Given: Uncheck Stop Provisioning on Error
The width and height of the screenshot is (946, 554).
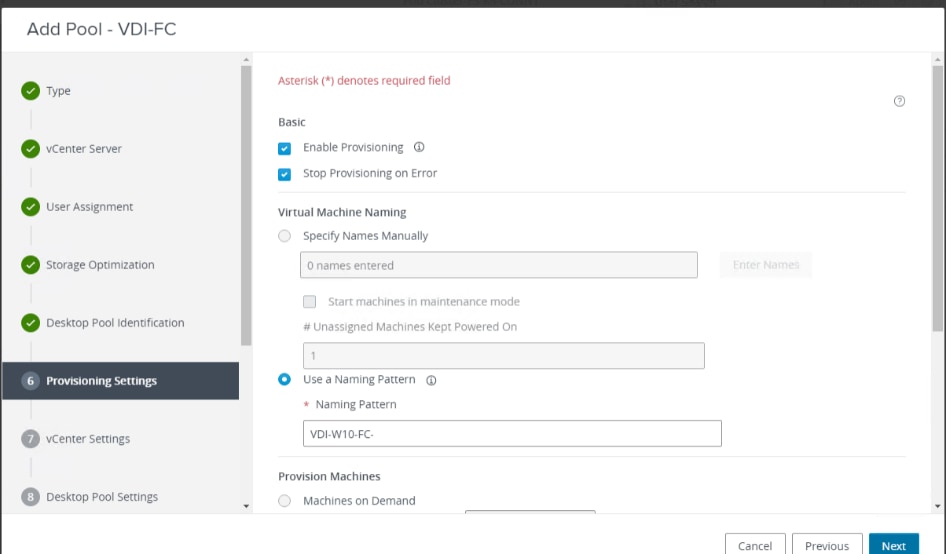Looking at the screenshot, I should [285, 174].
